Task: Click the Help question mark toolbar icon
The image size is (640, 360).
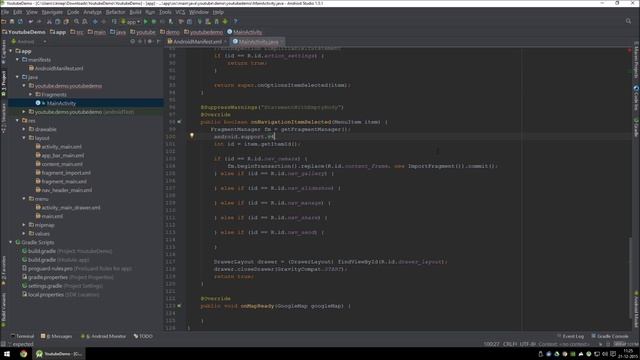Action: [236, 22]
